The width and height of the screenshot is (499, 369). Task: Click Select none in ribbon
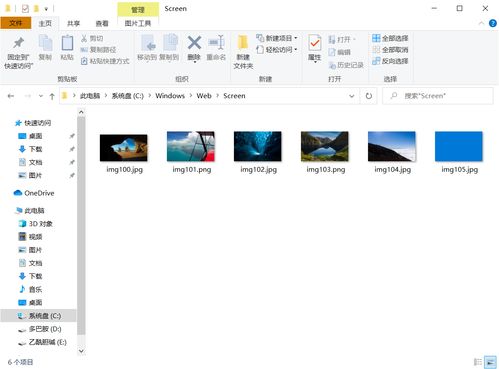(390, 50)
